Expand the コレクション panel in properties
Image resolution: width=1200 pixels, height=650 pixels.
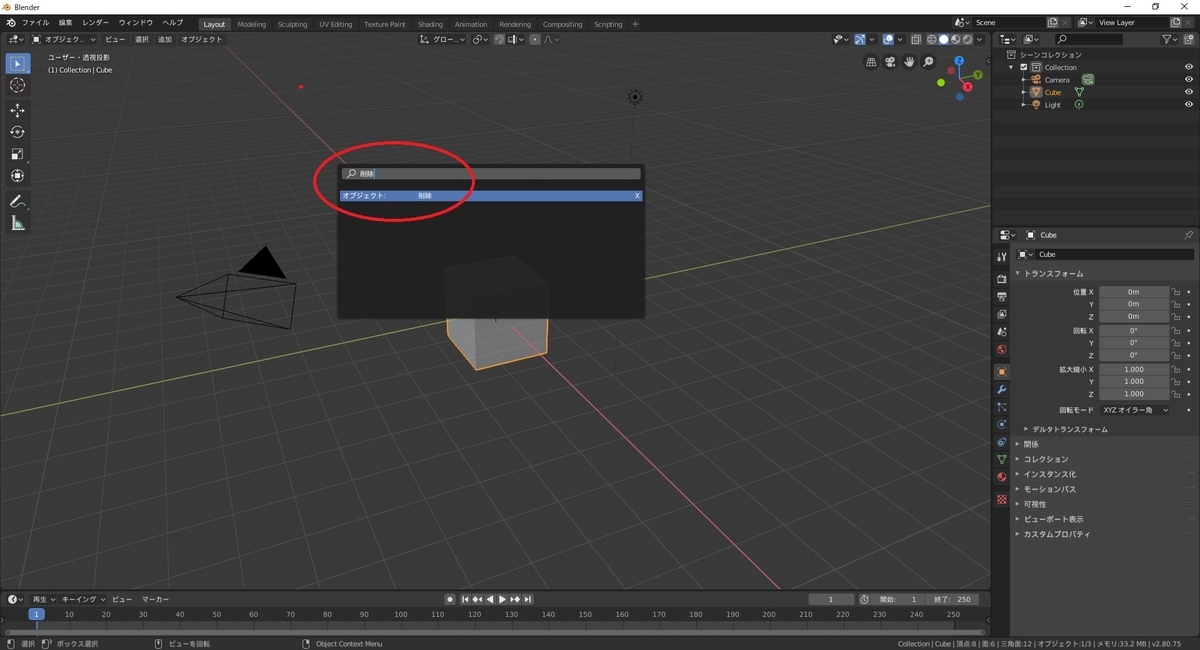click(1045, 459)
